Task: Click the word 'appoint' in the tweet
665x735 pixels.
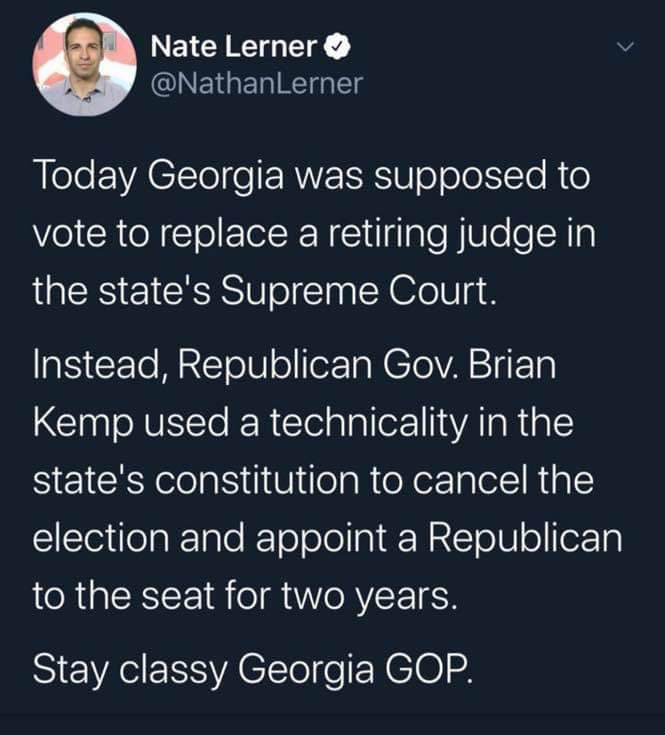Action: (321, 540)
